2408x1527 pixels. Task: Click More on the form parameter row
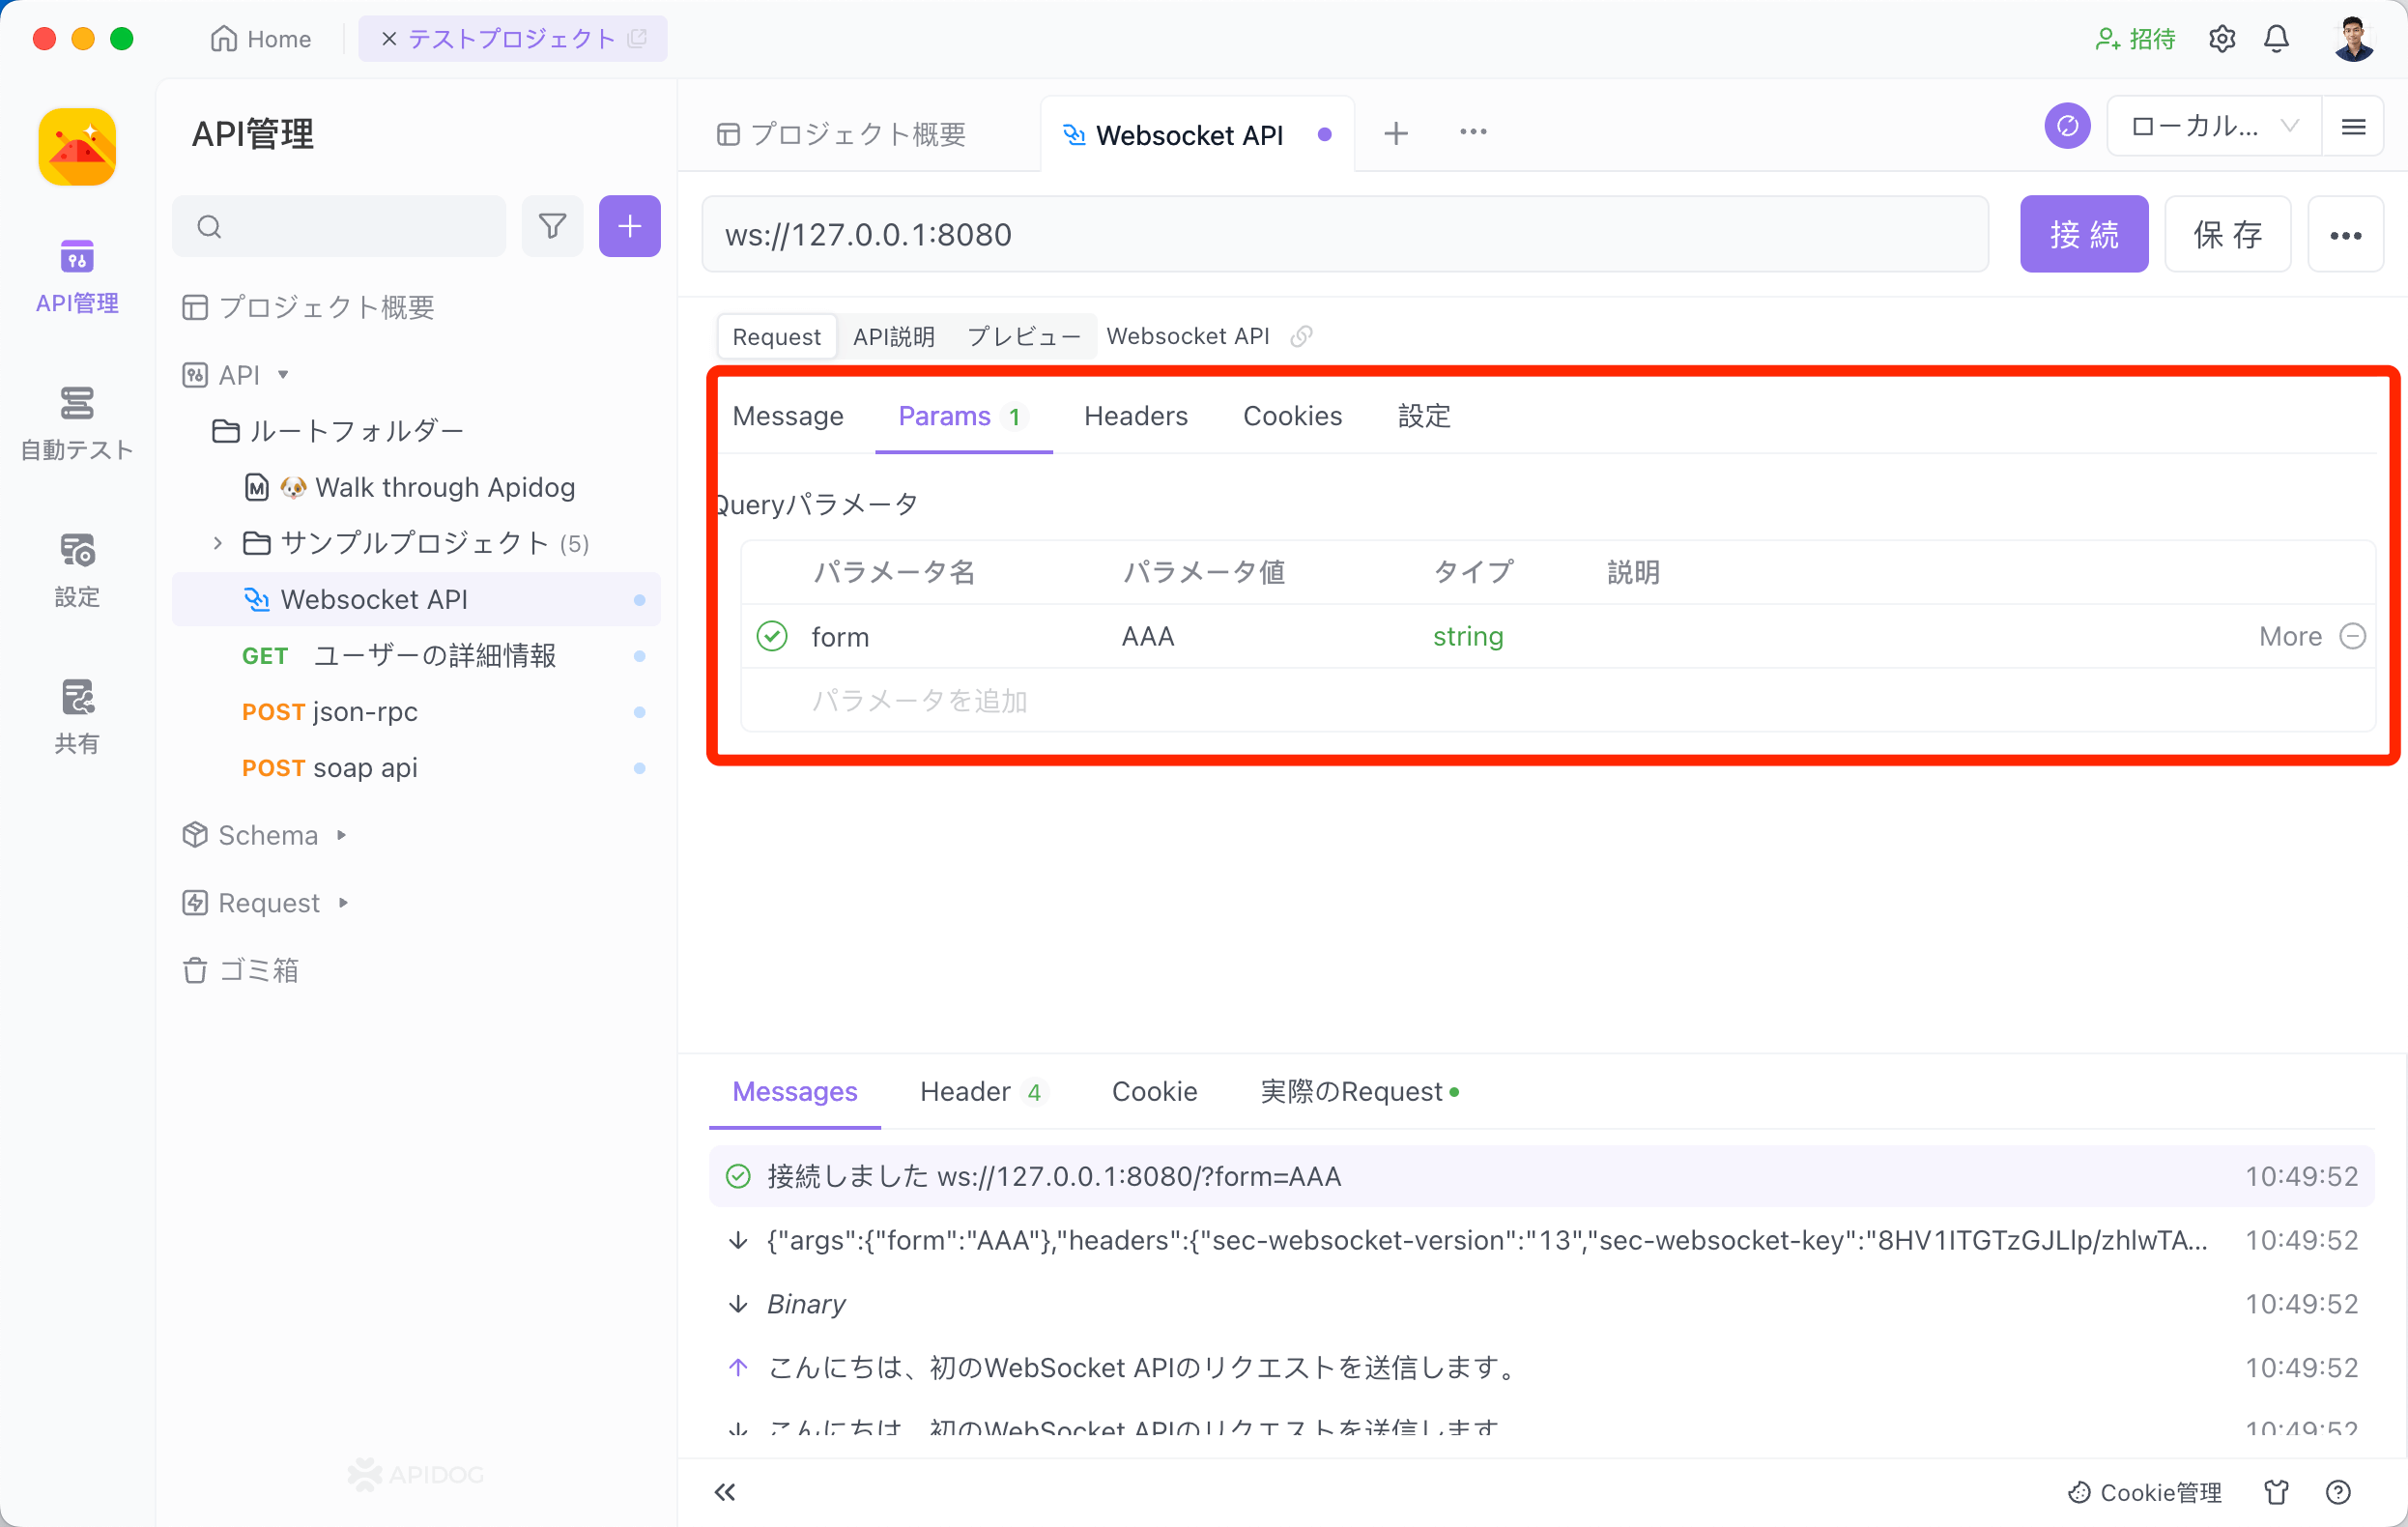(2290, 636)
